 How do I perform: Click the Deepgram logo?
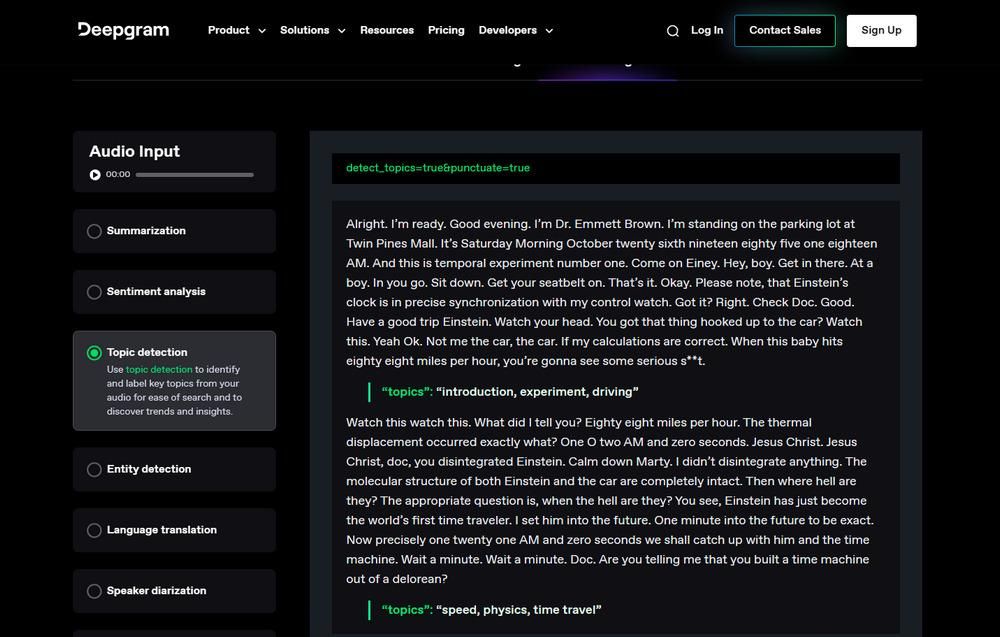123,30
